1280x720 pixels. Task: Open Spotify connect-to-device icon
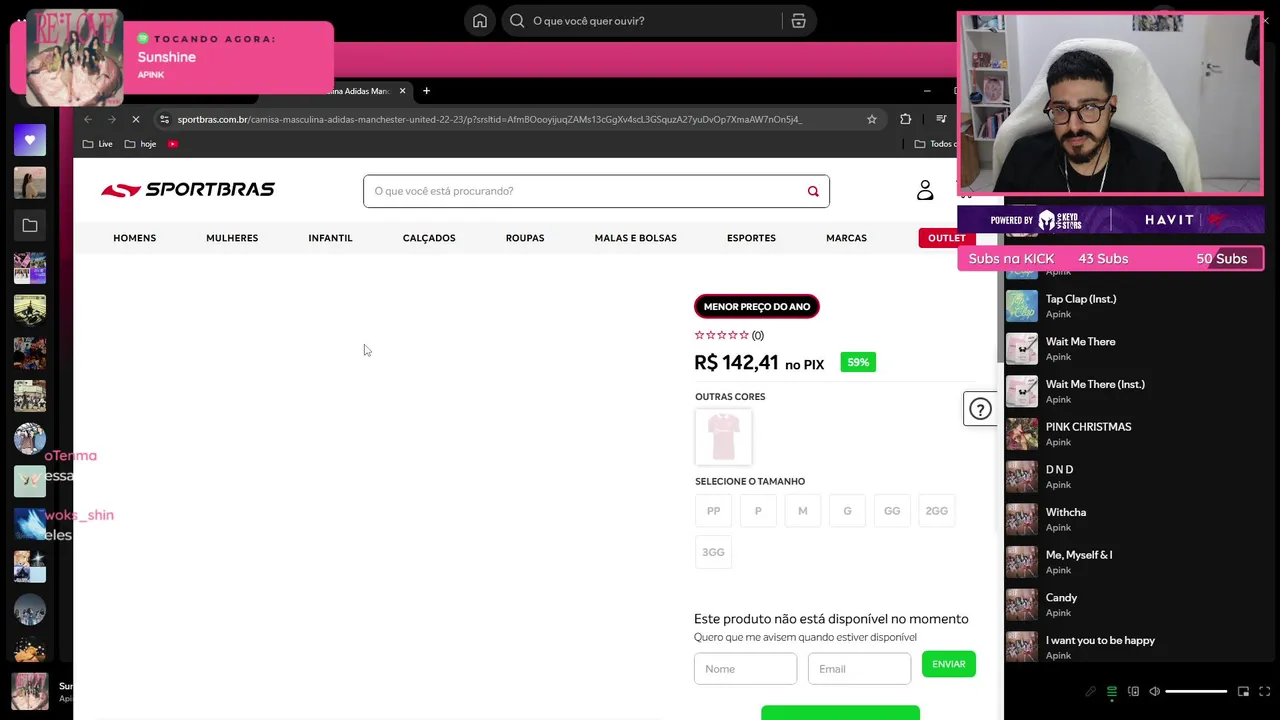click(x=1133, y=691)
